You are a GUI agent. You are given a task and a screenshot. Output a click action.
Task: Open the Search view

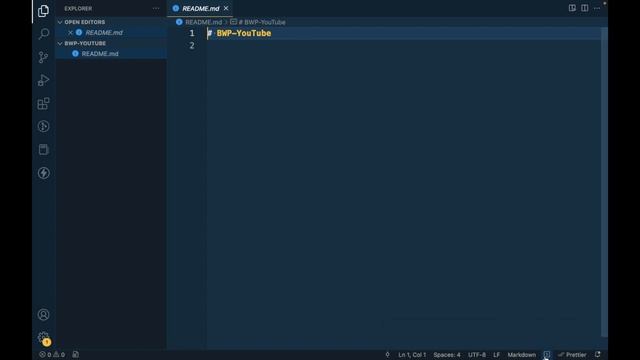point(43,34)
